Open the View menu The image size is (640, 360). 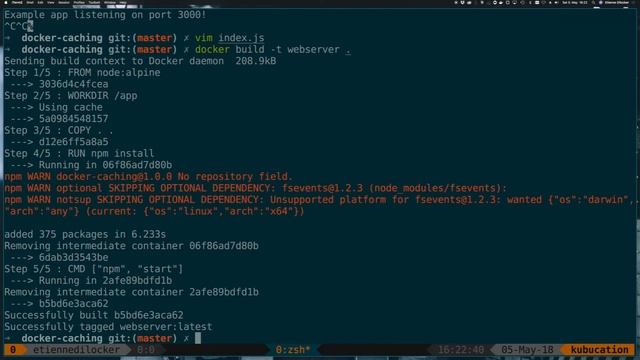click(50, 2)
